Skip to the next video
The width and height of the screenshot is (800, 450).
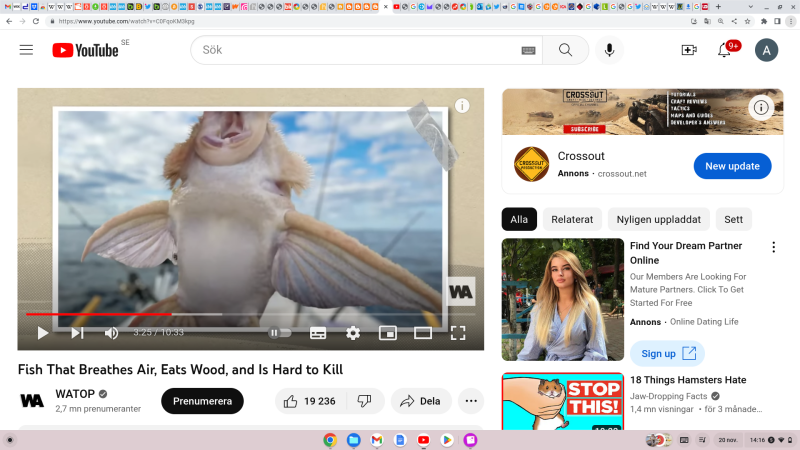[x=77, y=333]
